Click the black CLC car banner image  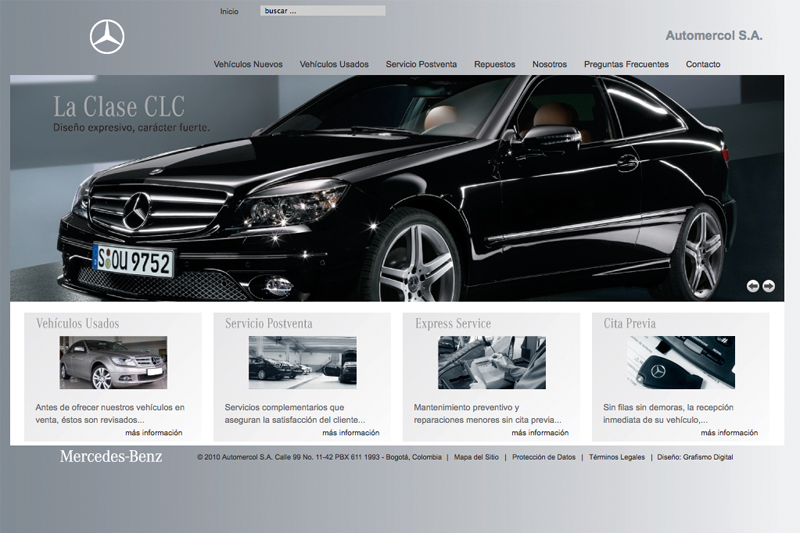[x=397, y=188]
